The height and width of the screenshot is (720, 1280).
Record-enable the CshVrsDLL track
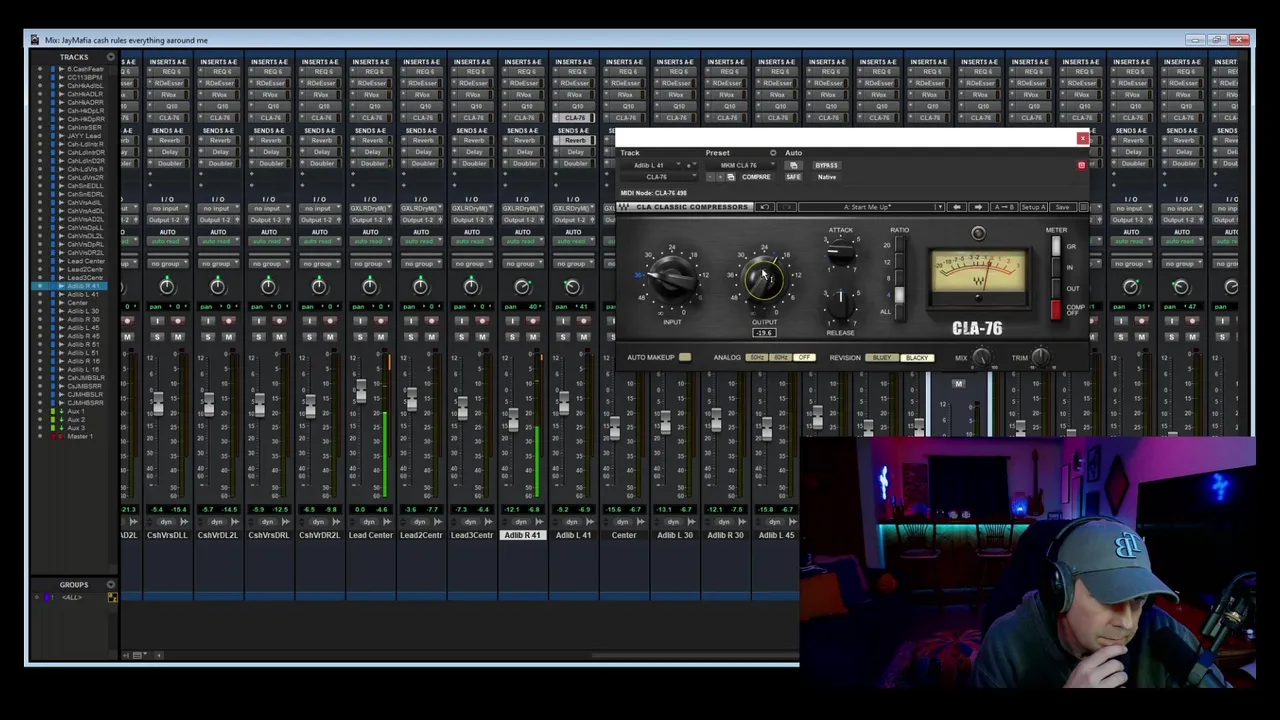(178, 321)
